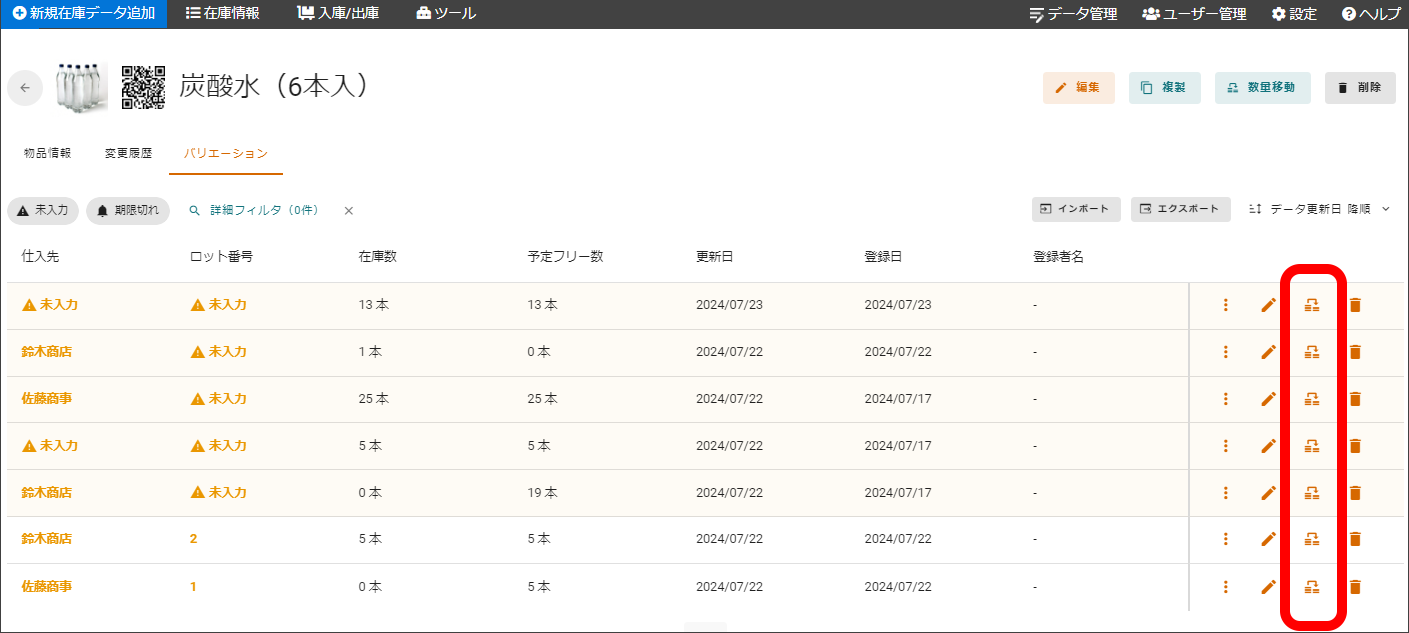Move quantity for 1本 鈴木商店 row
This screenshot has height=633, width=1409.
click(1312, 352)
